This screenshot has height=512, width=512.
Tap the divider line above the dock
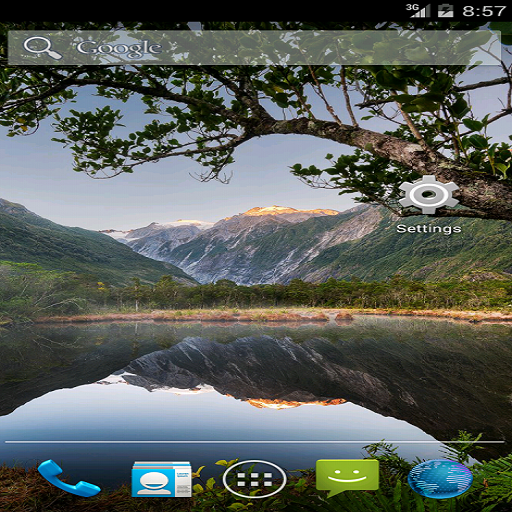coord(255,442)
